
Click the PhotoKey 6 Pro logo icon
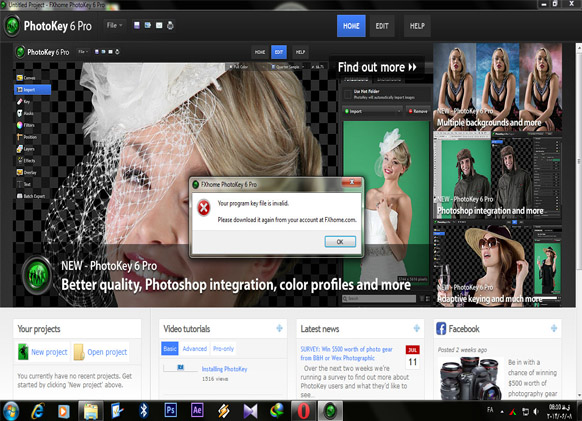(12, 26)
